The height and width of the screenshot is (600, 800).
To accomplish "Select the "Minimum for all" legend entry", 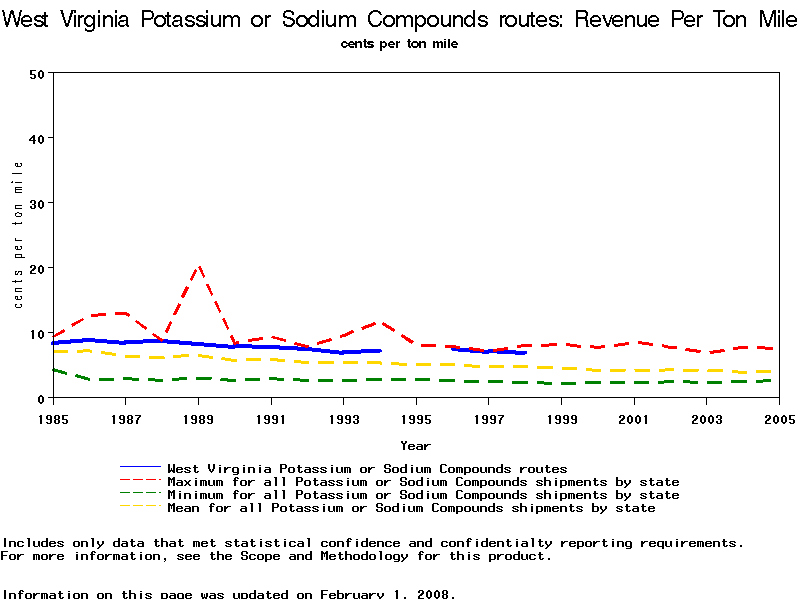I will coord(423,495).
